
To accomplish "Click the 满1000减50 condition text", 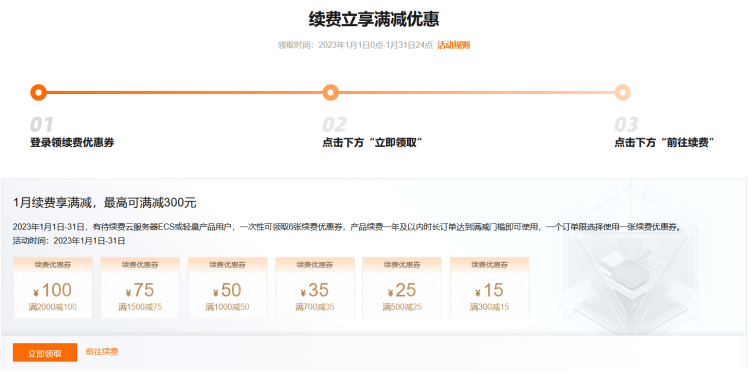I will pyautogui.click(x=228, y=307).
